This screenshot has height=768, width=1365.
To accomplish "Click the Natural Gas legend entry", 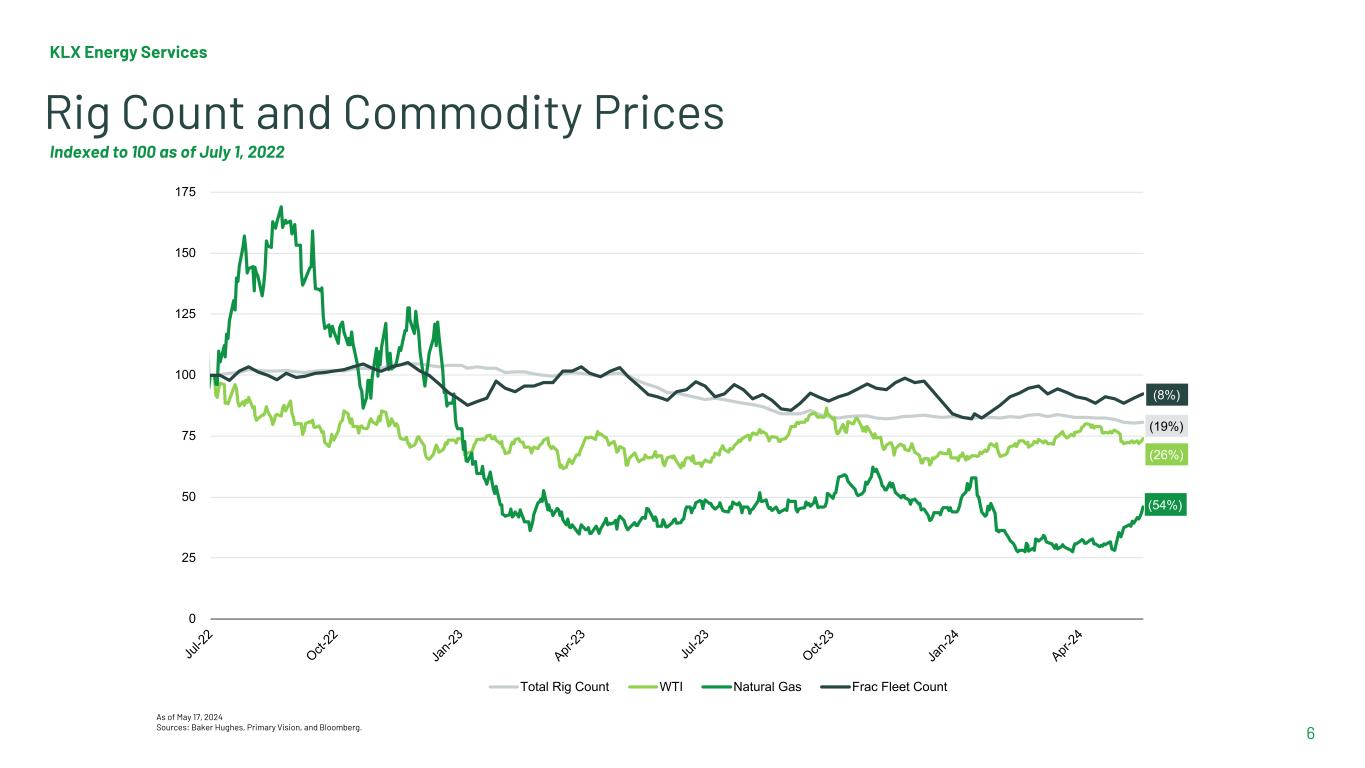I will tap(767, 686).
